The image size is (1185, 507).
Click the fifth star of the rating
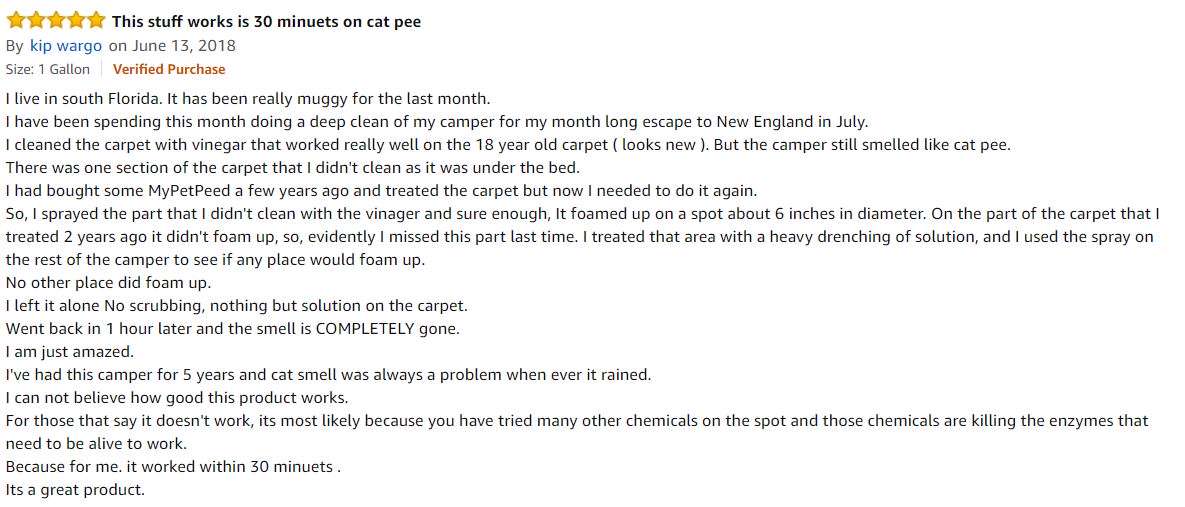click(96, 20)
